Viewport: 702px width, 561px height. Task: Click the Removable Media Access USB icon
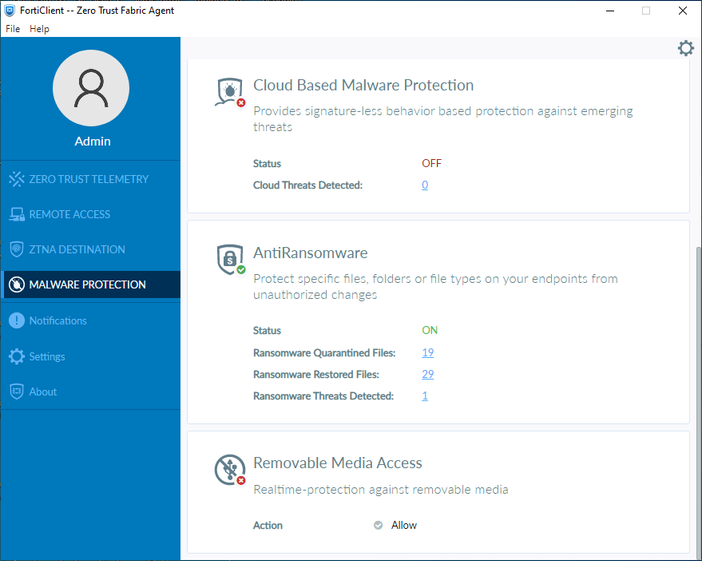coord(230,469)
